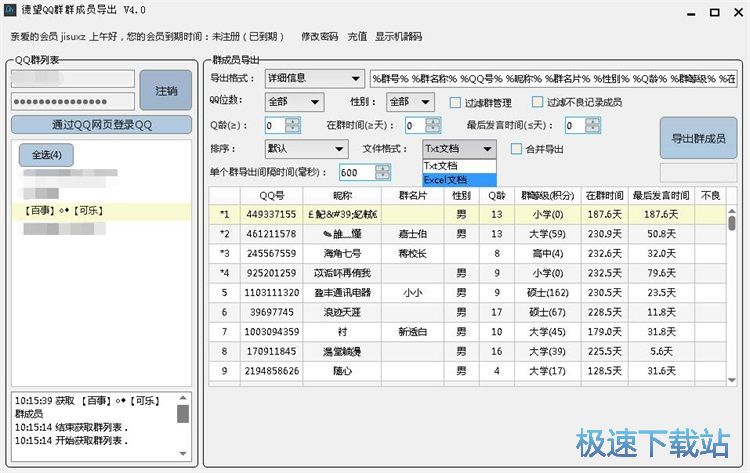Enable 过滤不良记录成员 checkbox
The width and height of the screenshot is (750, 473).
(538, 102)
